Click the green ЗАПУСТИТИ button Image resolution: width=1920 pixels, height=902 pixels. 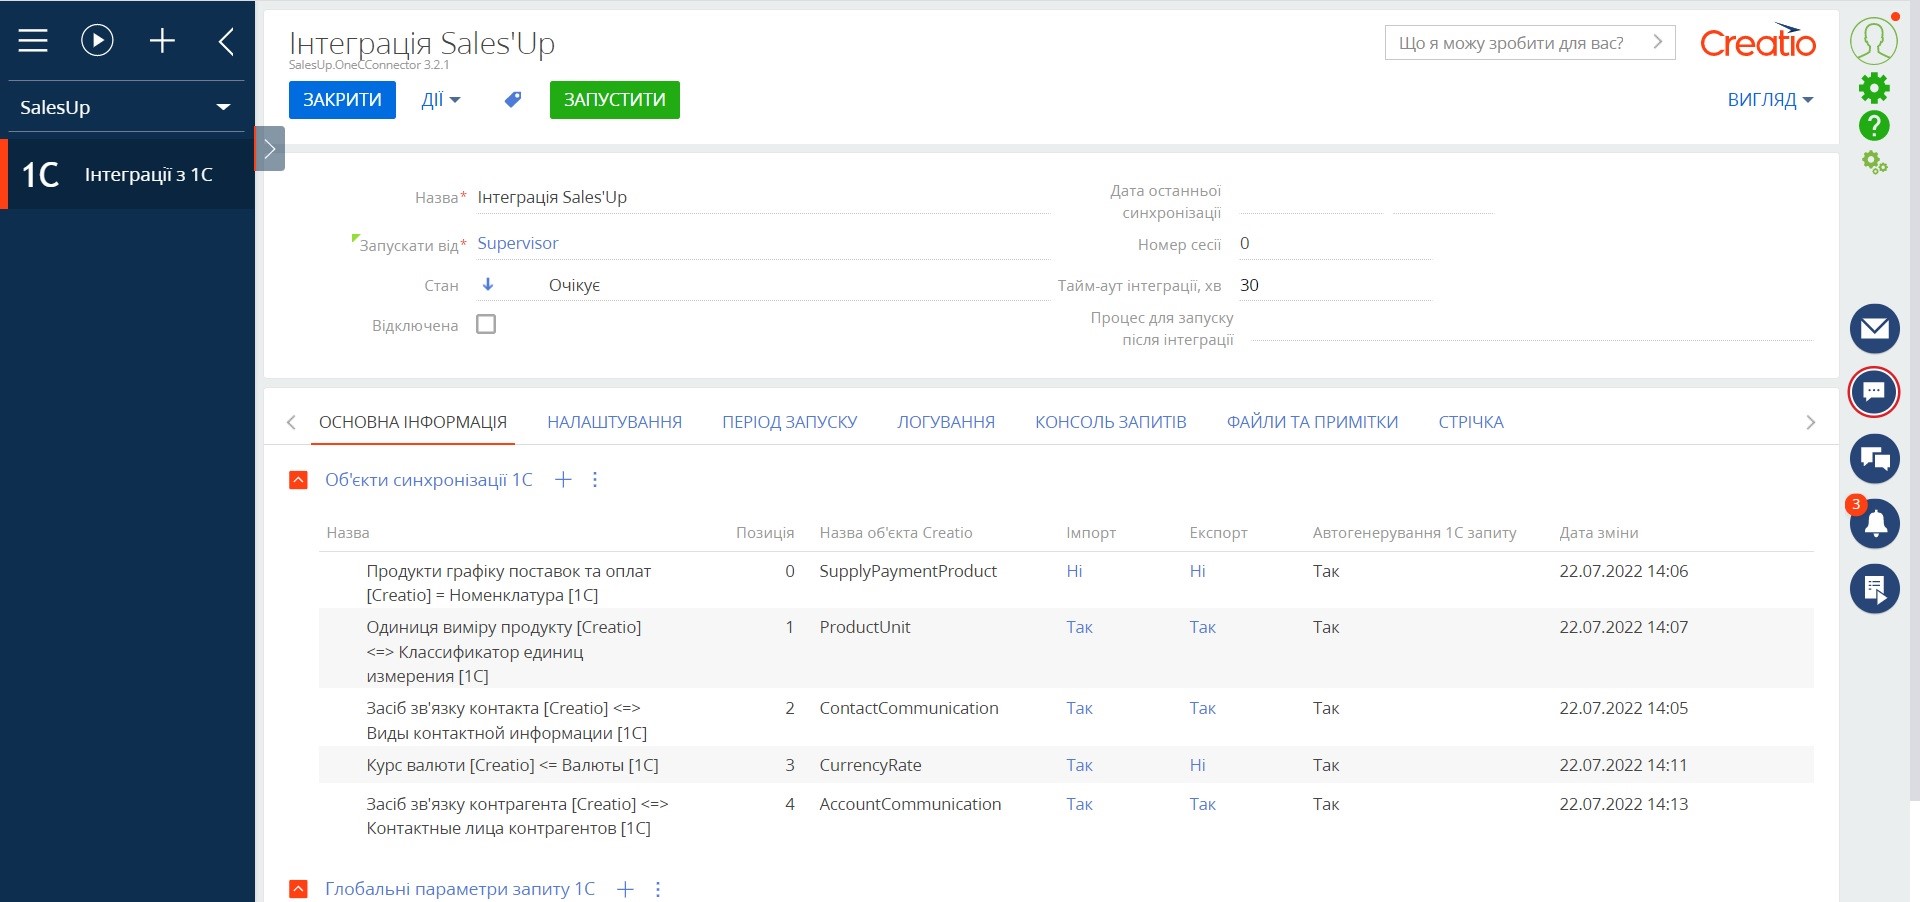[614, 100]
